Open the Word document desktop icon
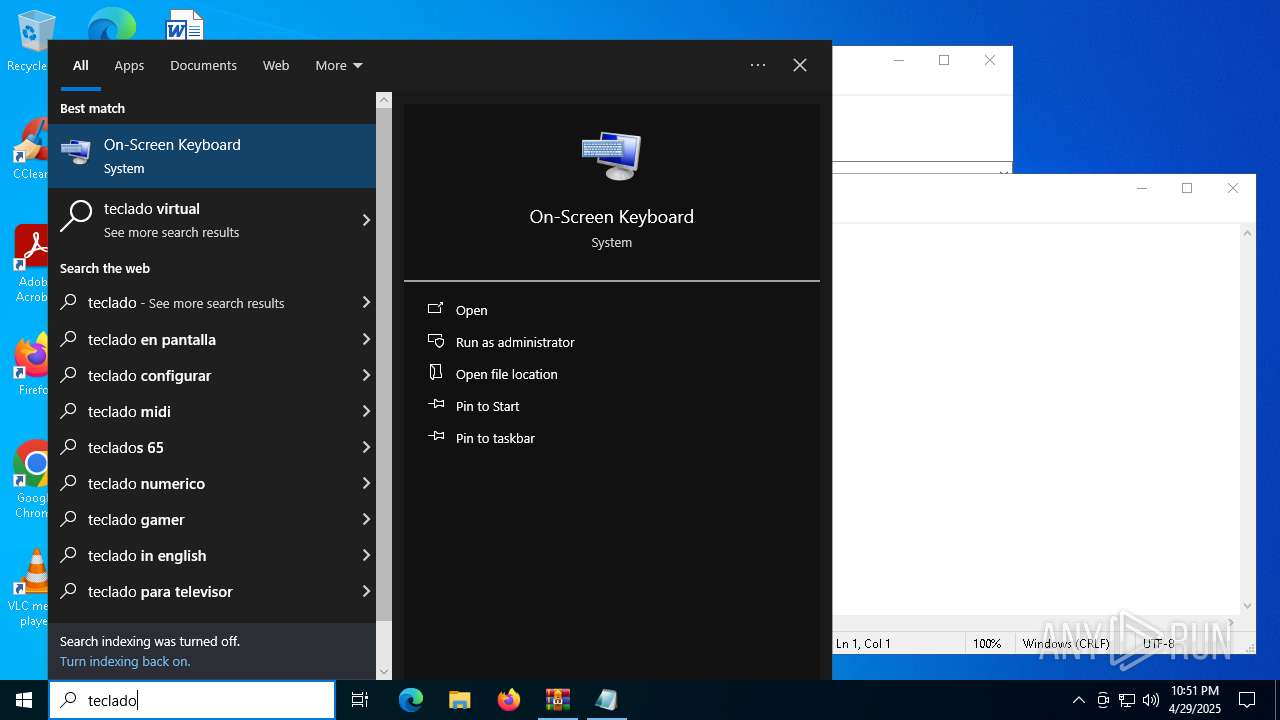Screen dimensions: 1280x720 (x=185, y=25)
